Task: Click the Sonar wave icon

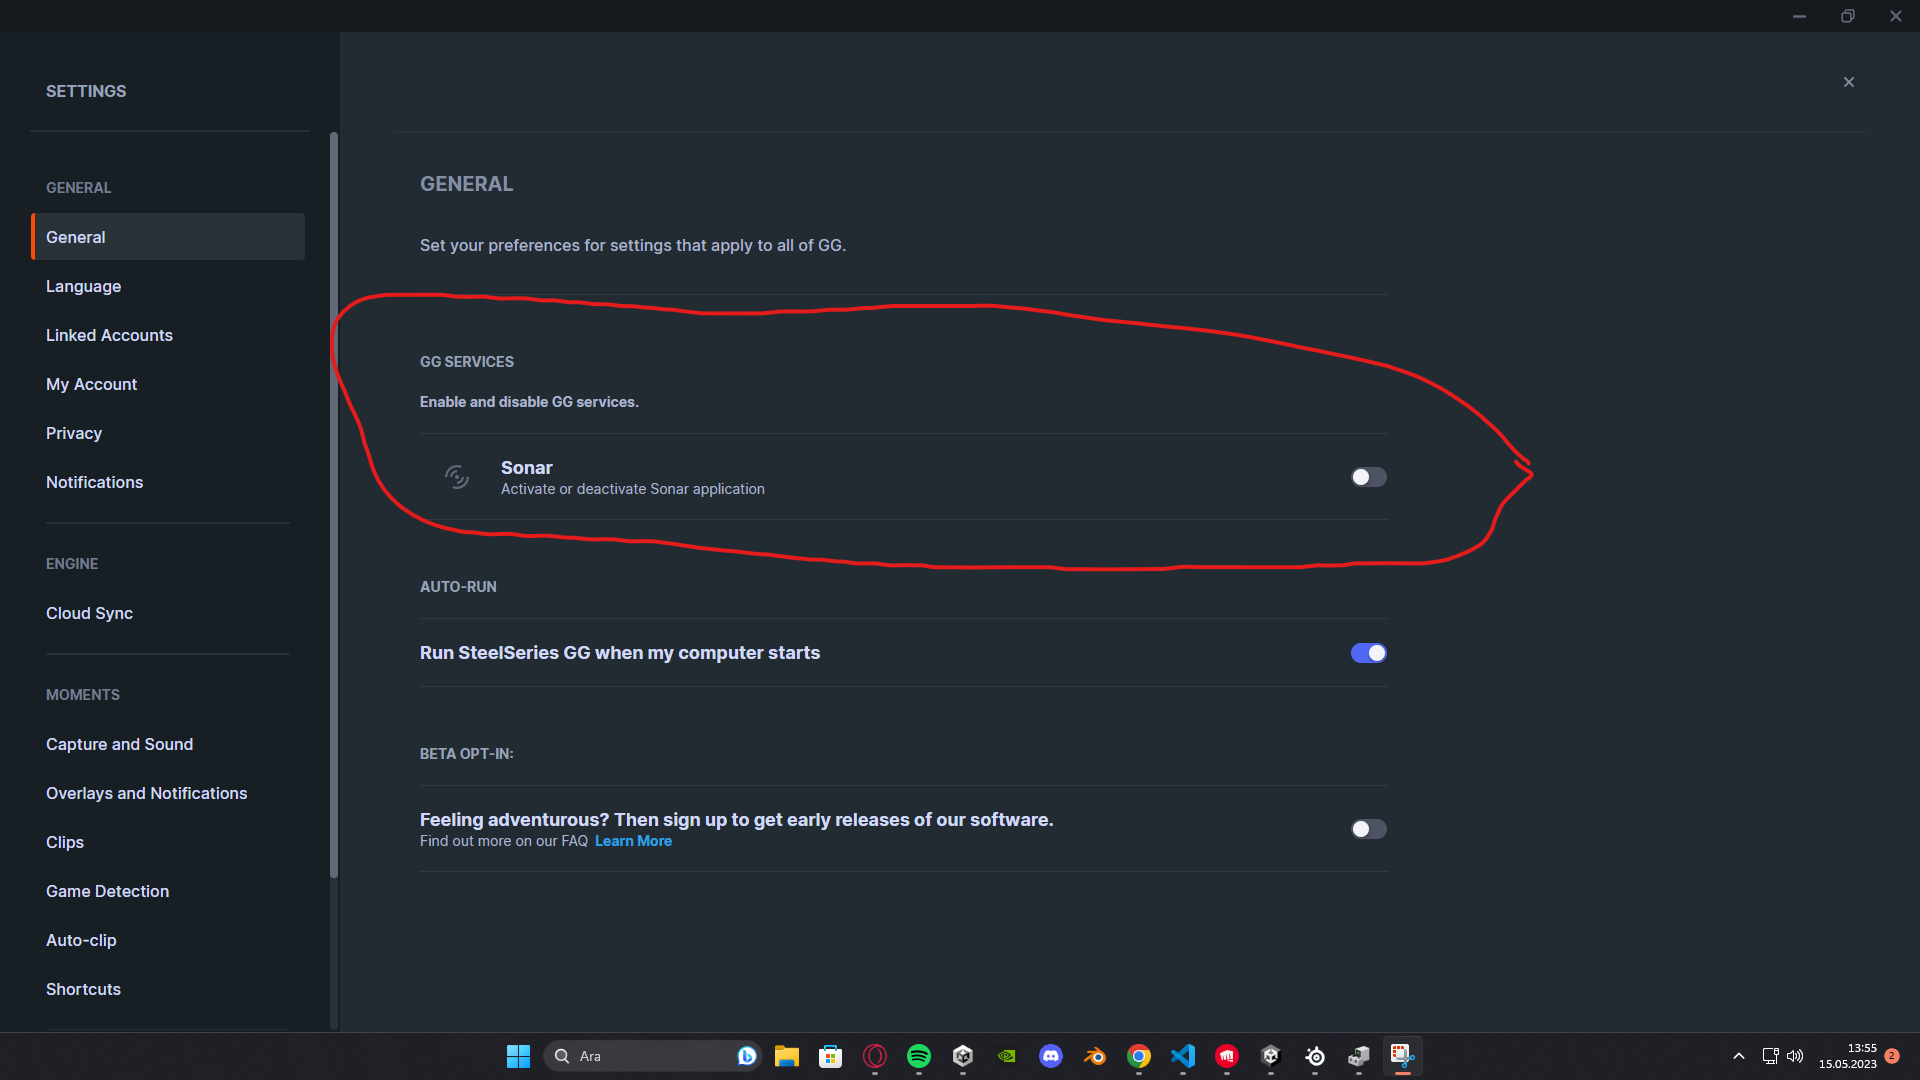Action: click(x=457, y=477)
